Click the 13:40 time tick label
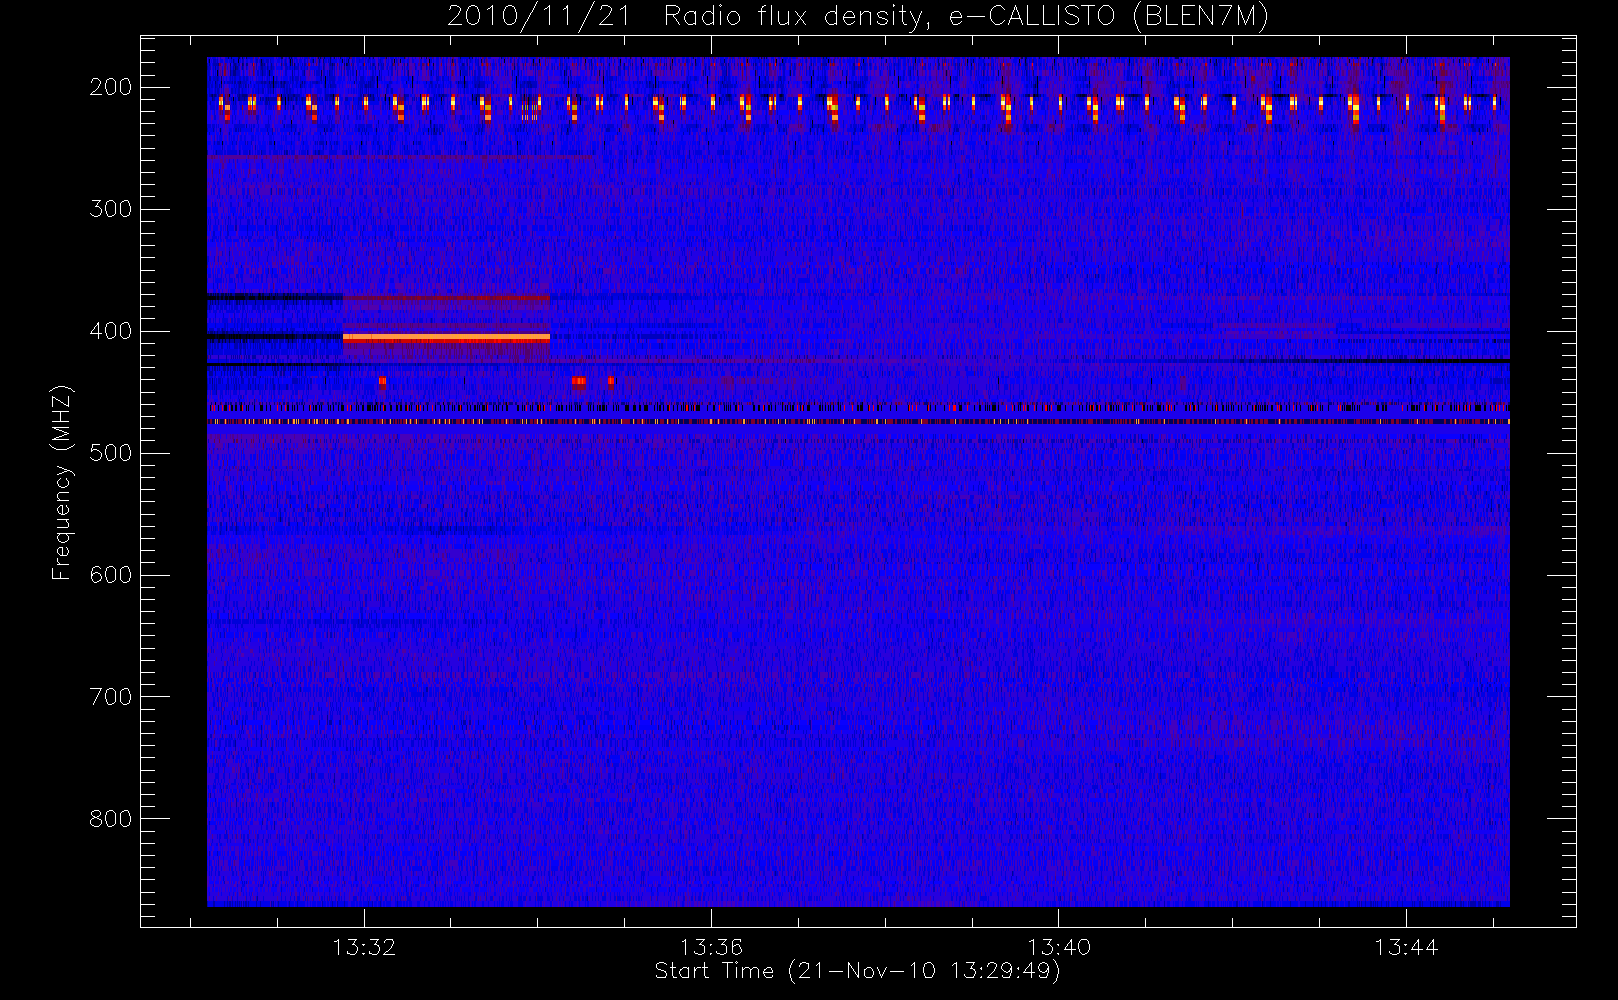This screenshot has width=1618, height=1000. [x=1058, y=947]
